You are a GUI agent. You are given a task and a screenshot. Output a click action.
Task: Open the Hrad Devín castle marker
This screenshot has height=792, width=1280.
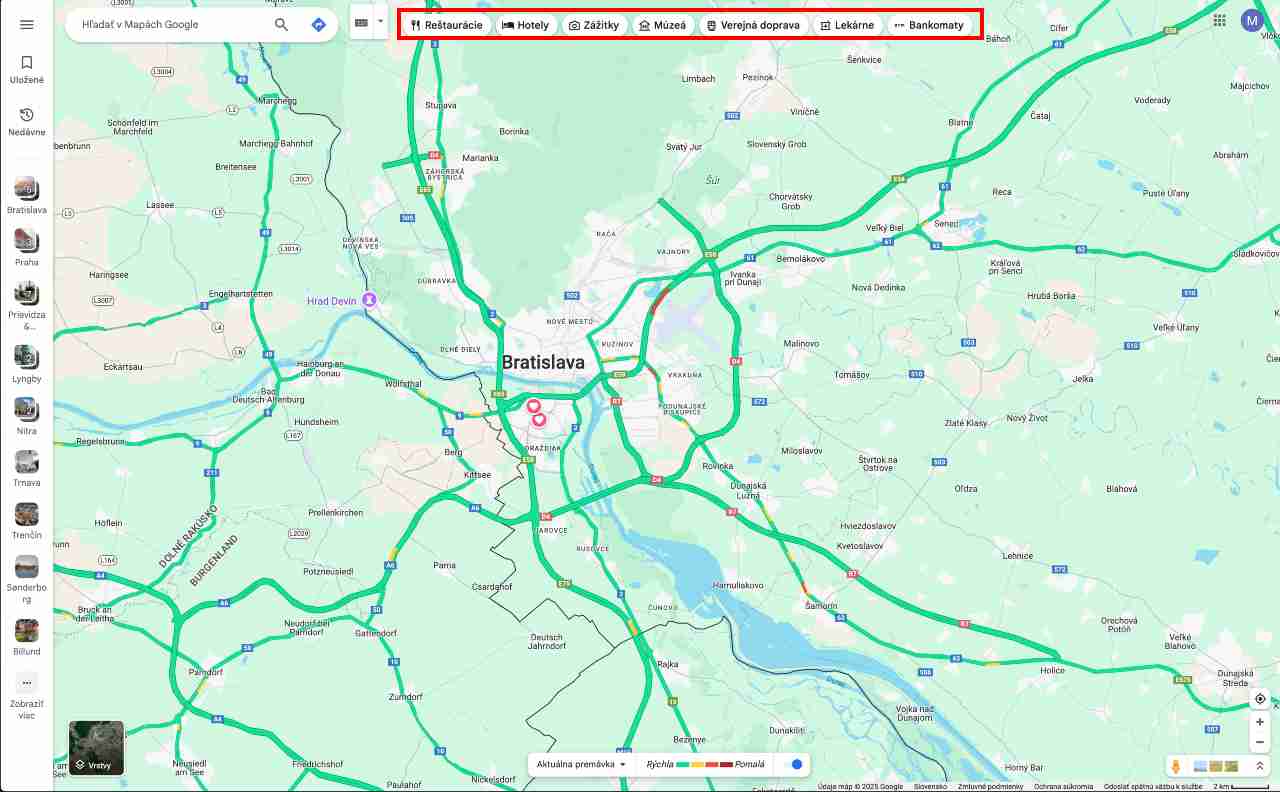tap(370, 299)
